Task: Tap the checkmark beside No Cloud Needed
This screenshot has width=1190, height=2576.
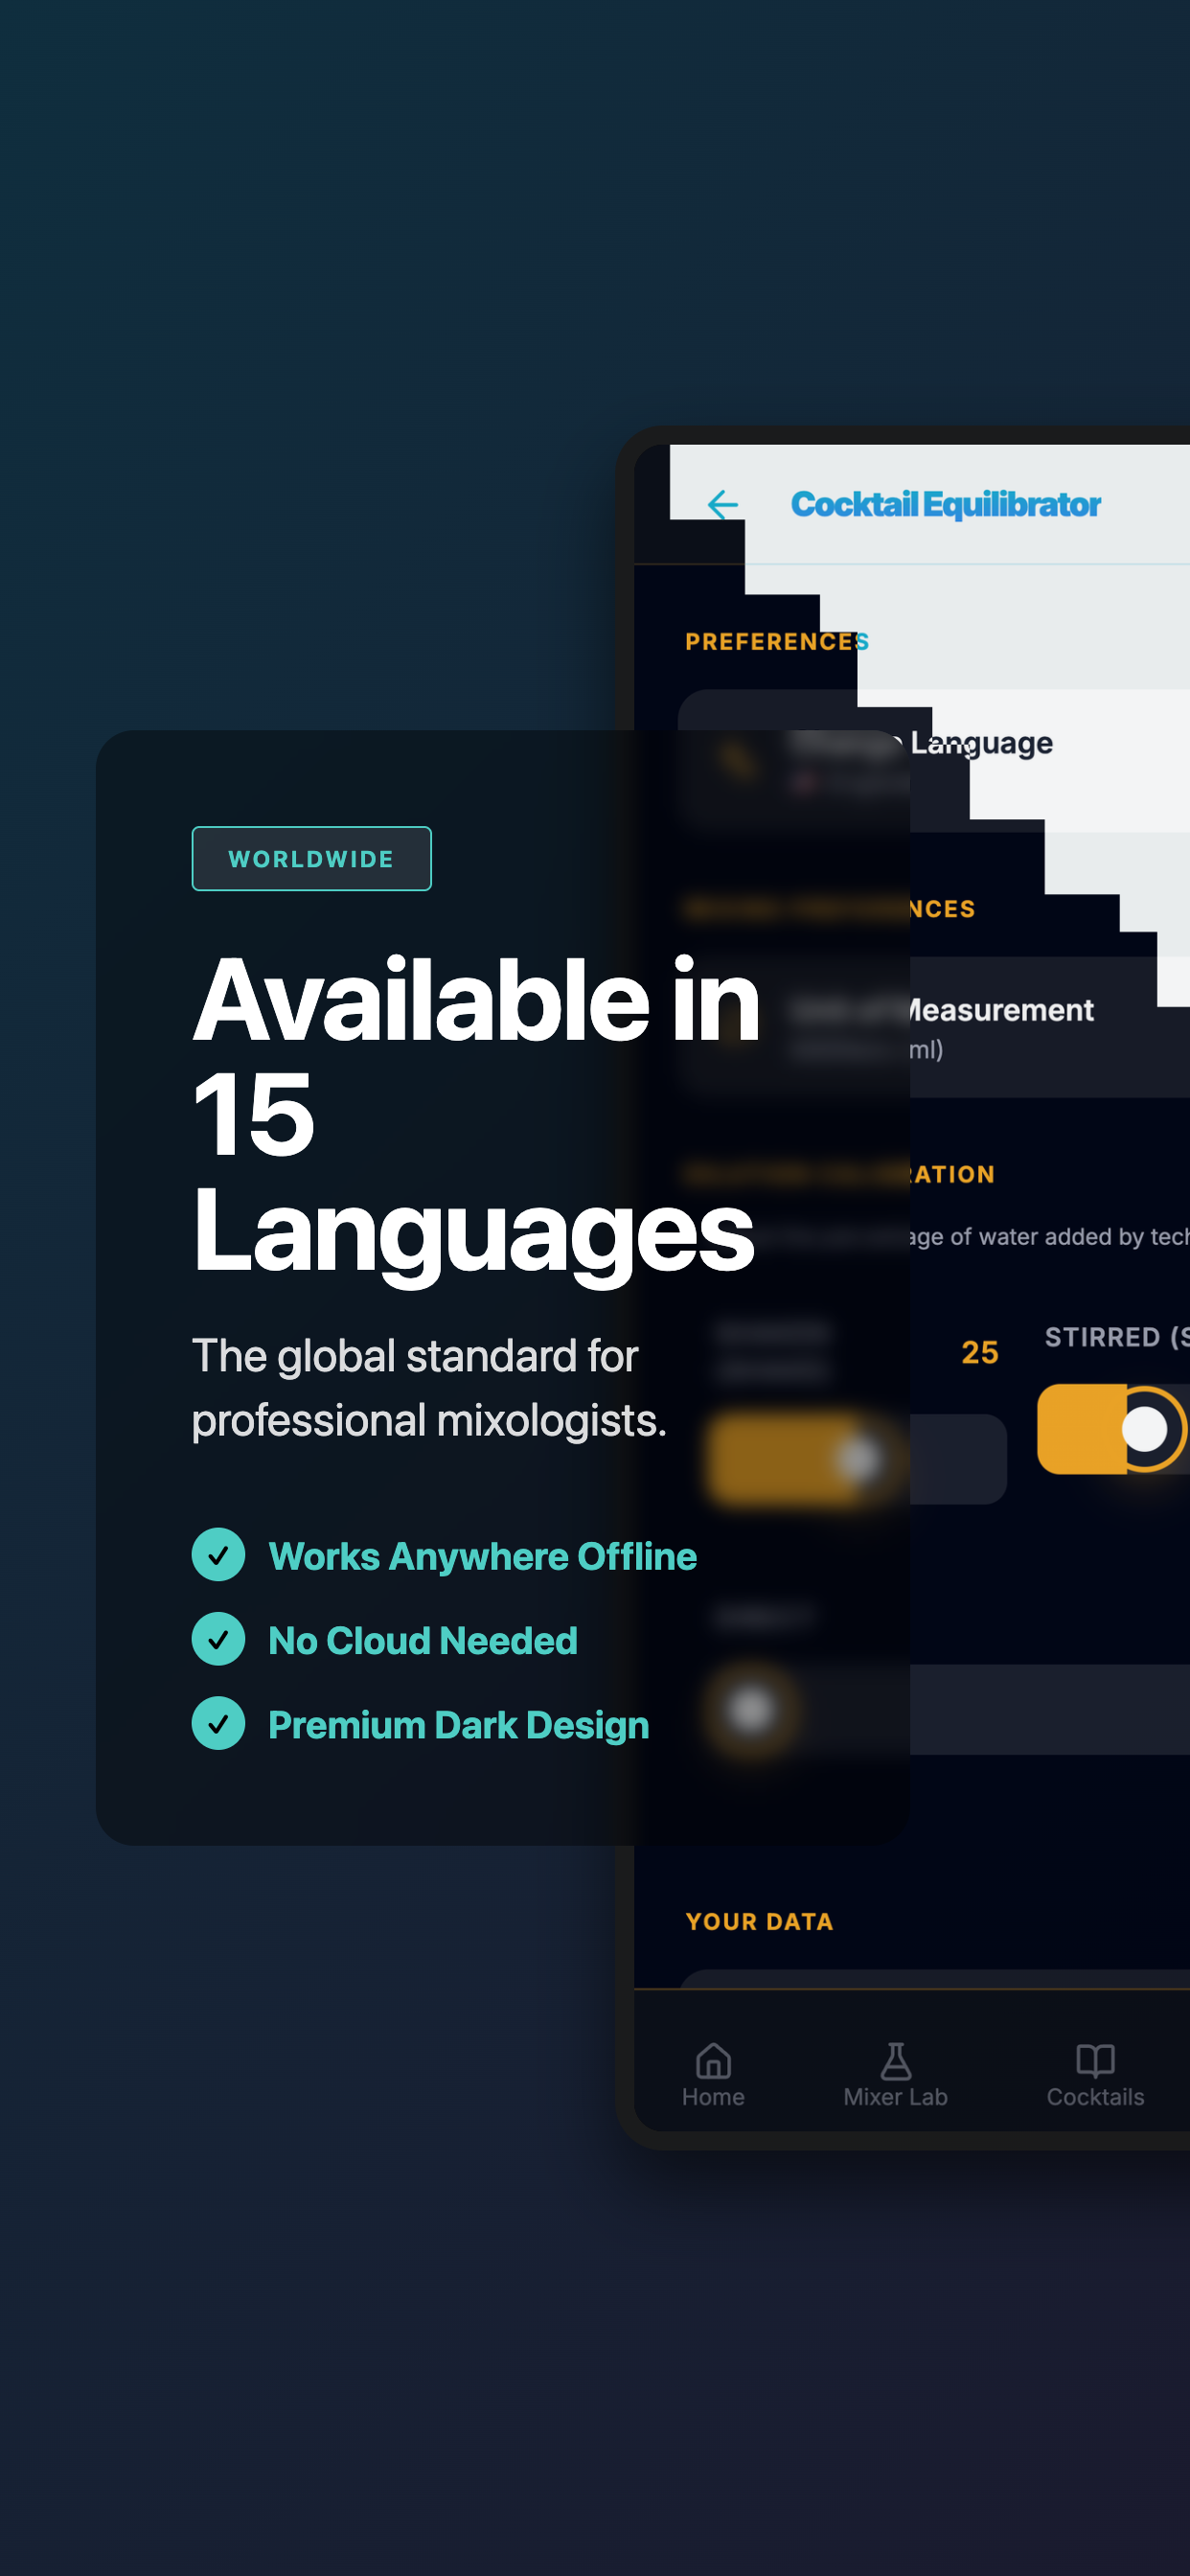Action: pos(218,1639)
